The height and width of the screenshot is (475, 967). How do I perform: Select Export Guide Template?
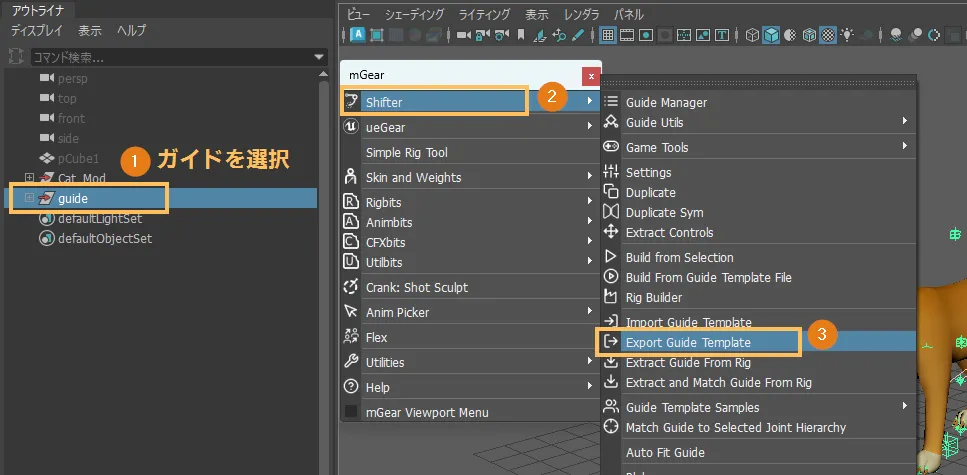click(x=688, y=342)
